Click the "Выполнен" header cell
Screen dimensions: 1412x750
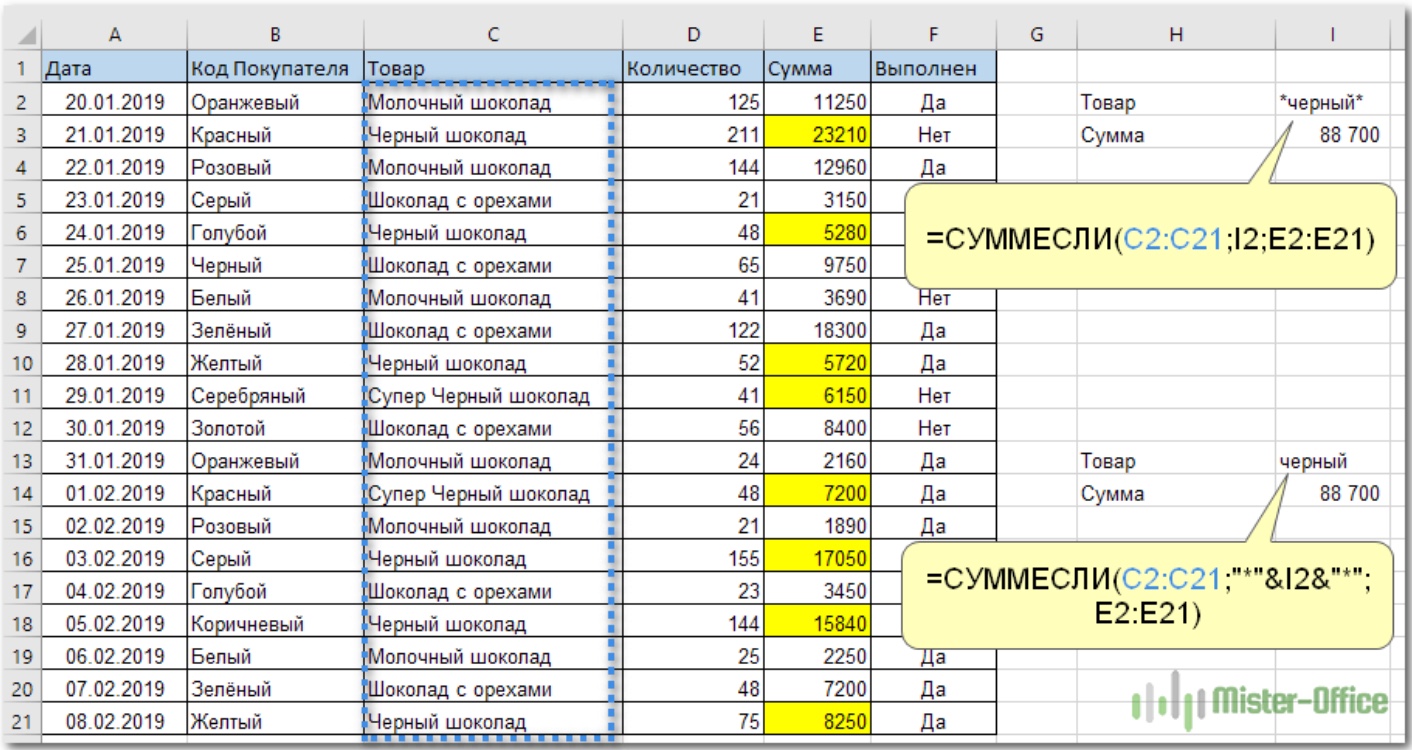point(933,69)
